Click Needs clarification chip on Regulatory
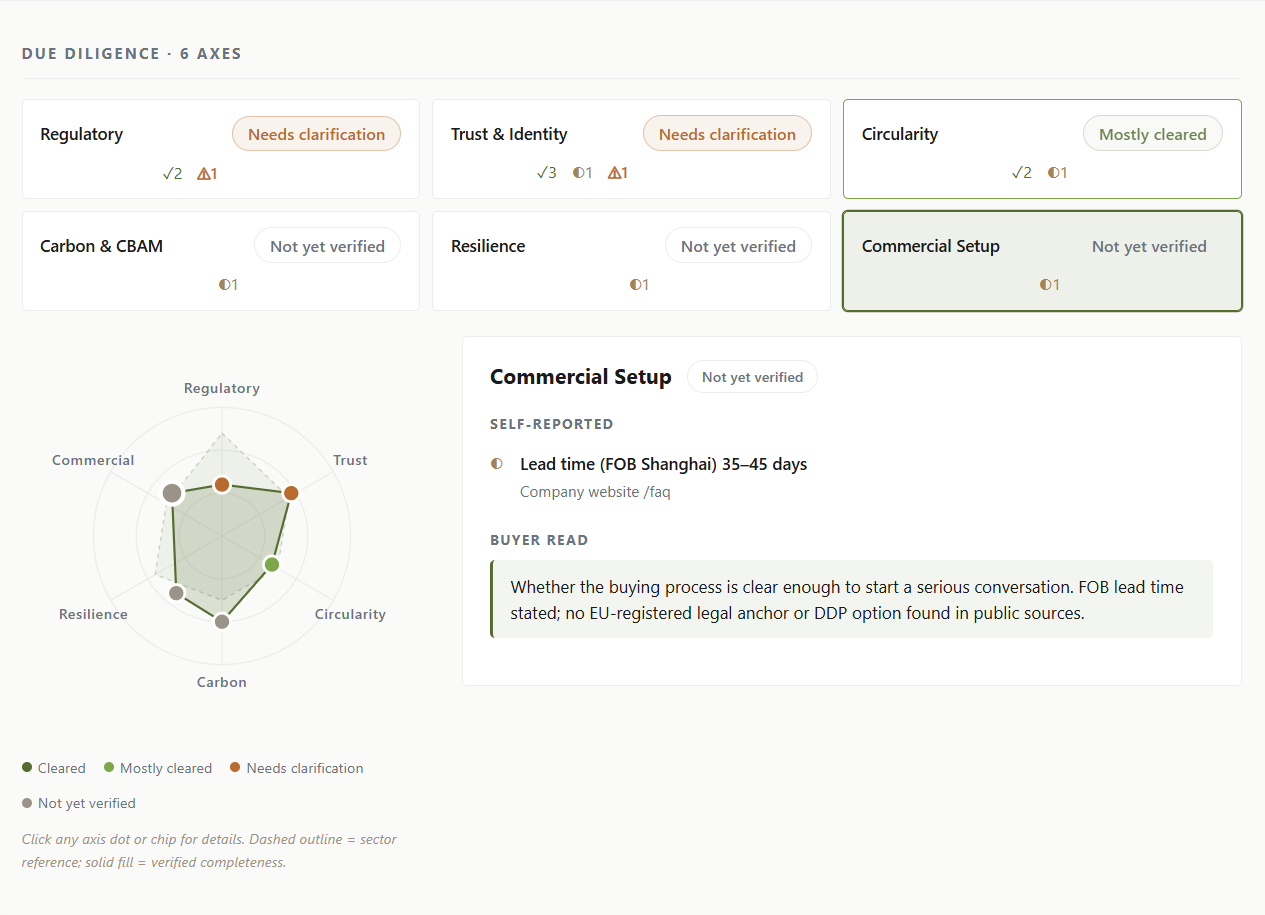The image size is (1265, 915). [x=316, y=134]
